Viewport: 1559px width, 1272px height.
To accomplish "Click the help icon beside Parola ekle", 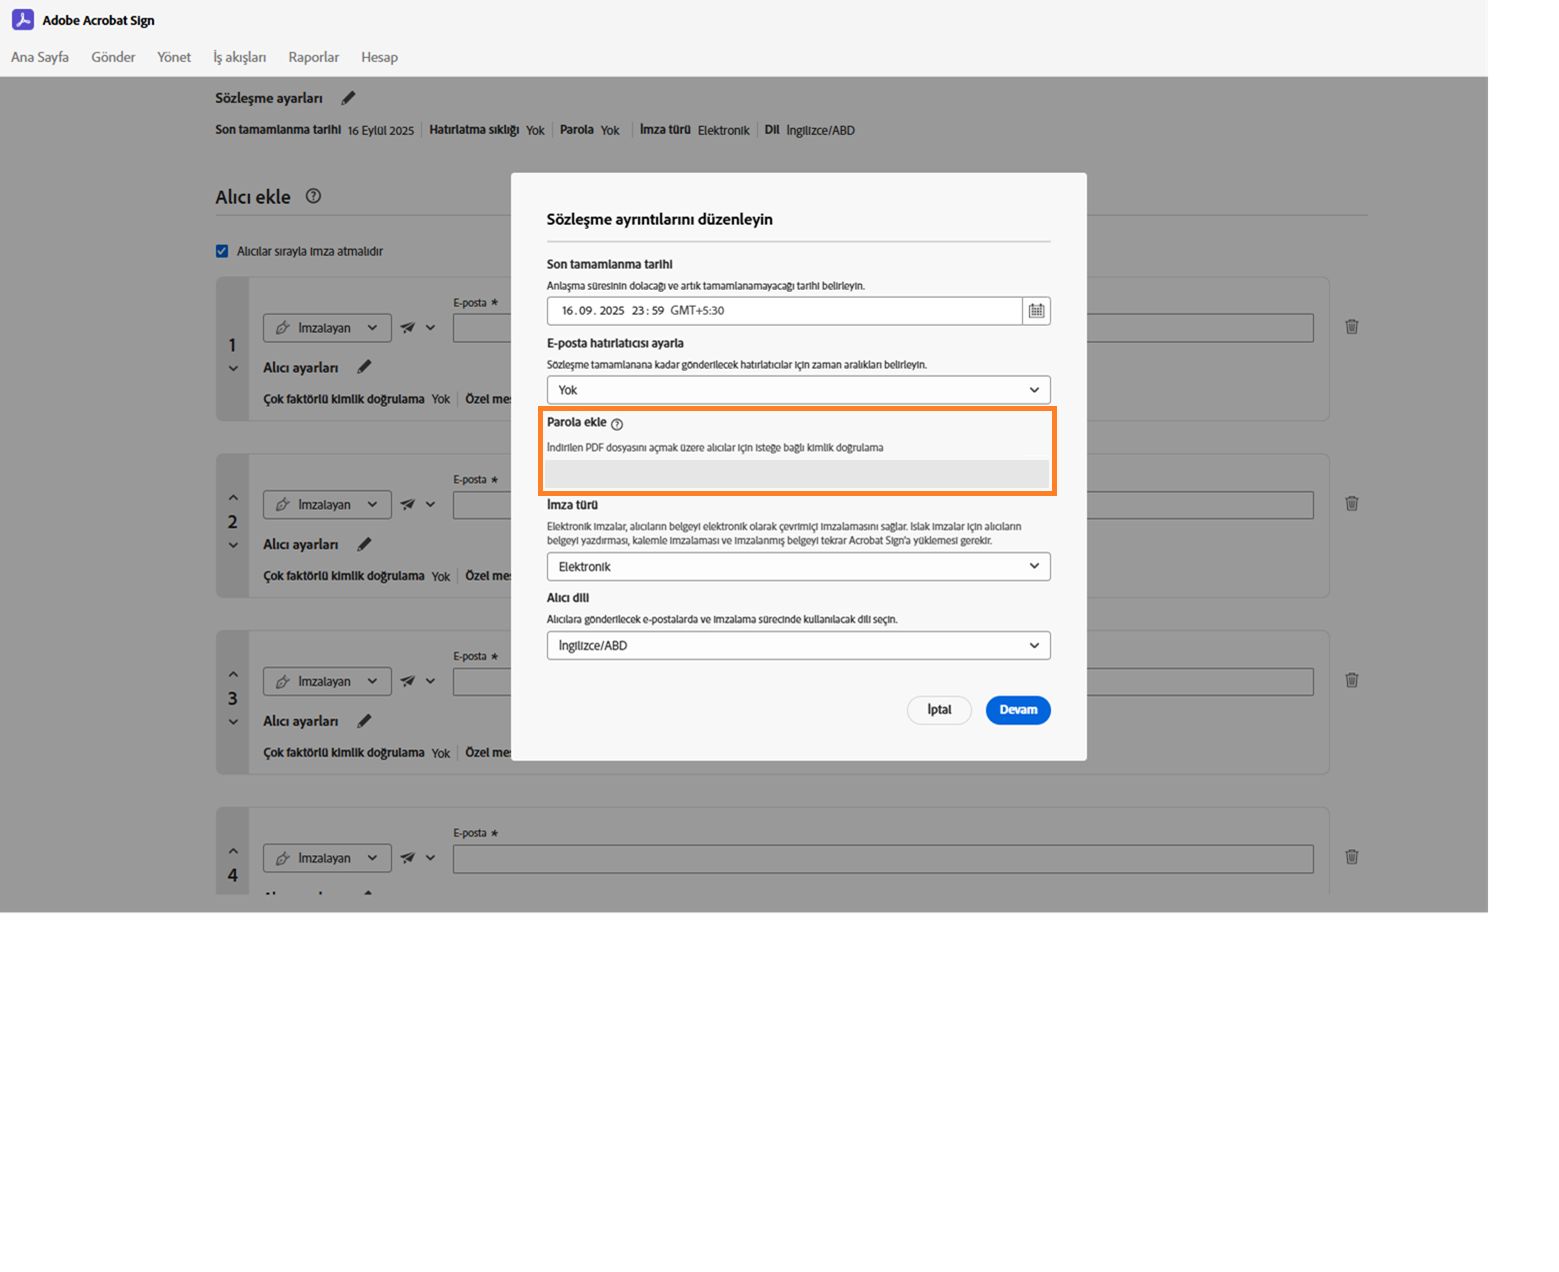I will click(617, 424).
